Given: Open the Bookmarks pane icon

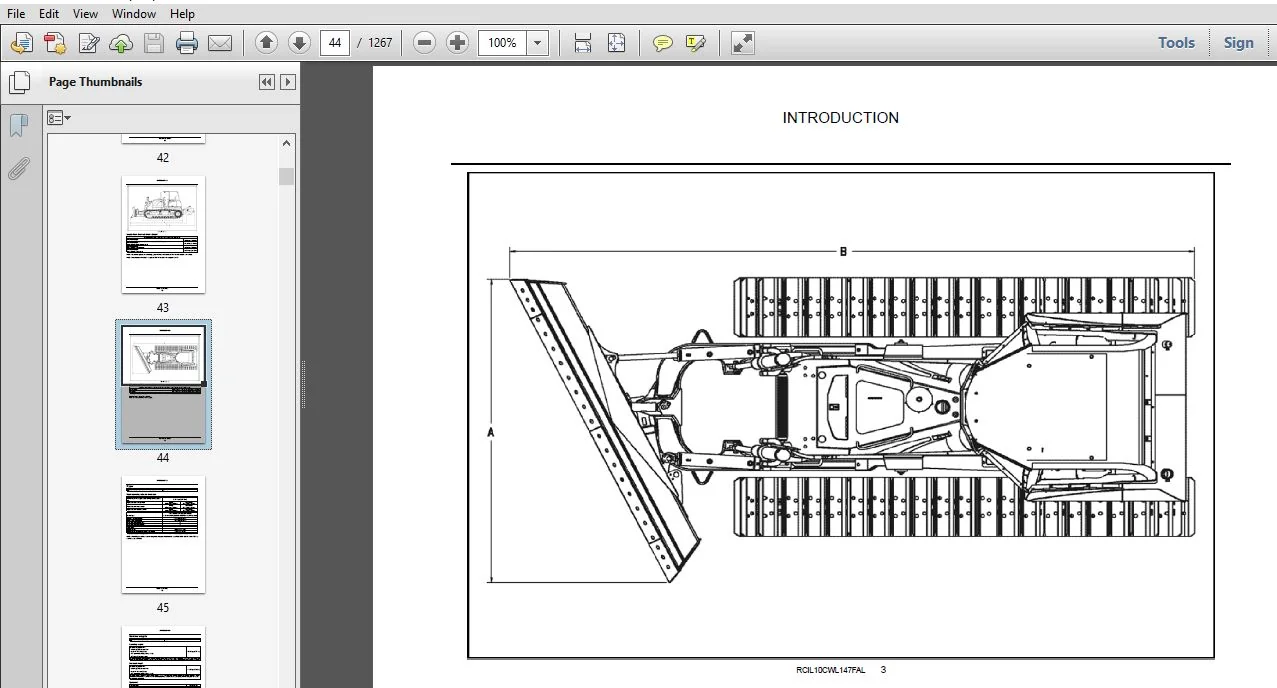Looking at the screenshot, I should 19,125.
